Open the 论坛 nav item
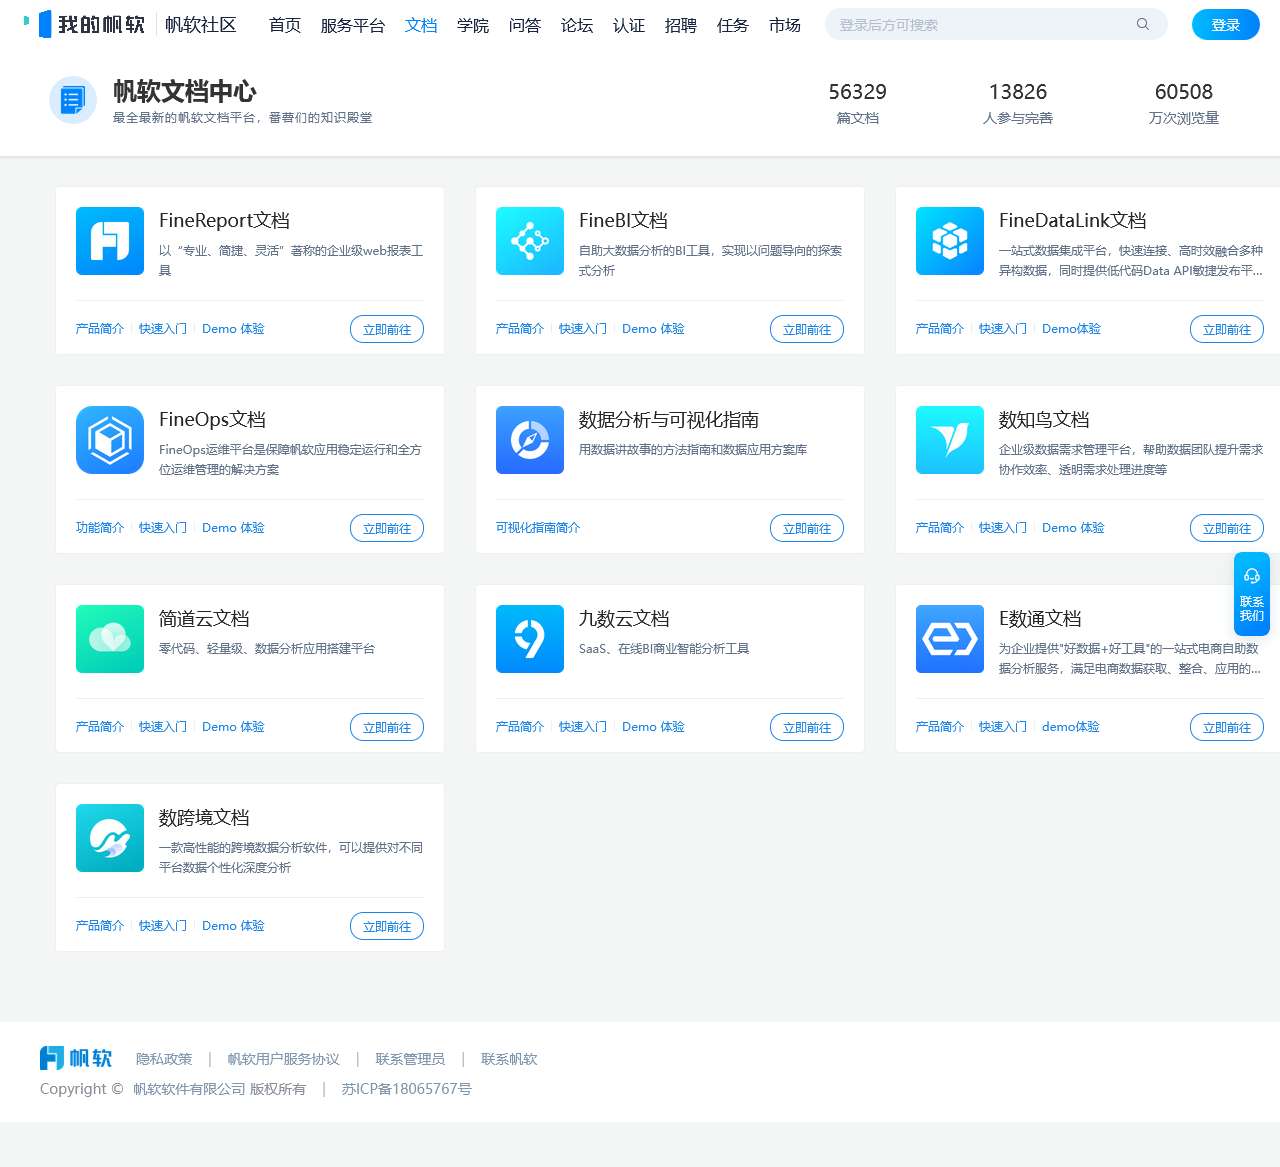Screen dimensions: 1280x1167 click(577, 25)
